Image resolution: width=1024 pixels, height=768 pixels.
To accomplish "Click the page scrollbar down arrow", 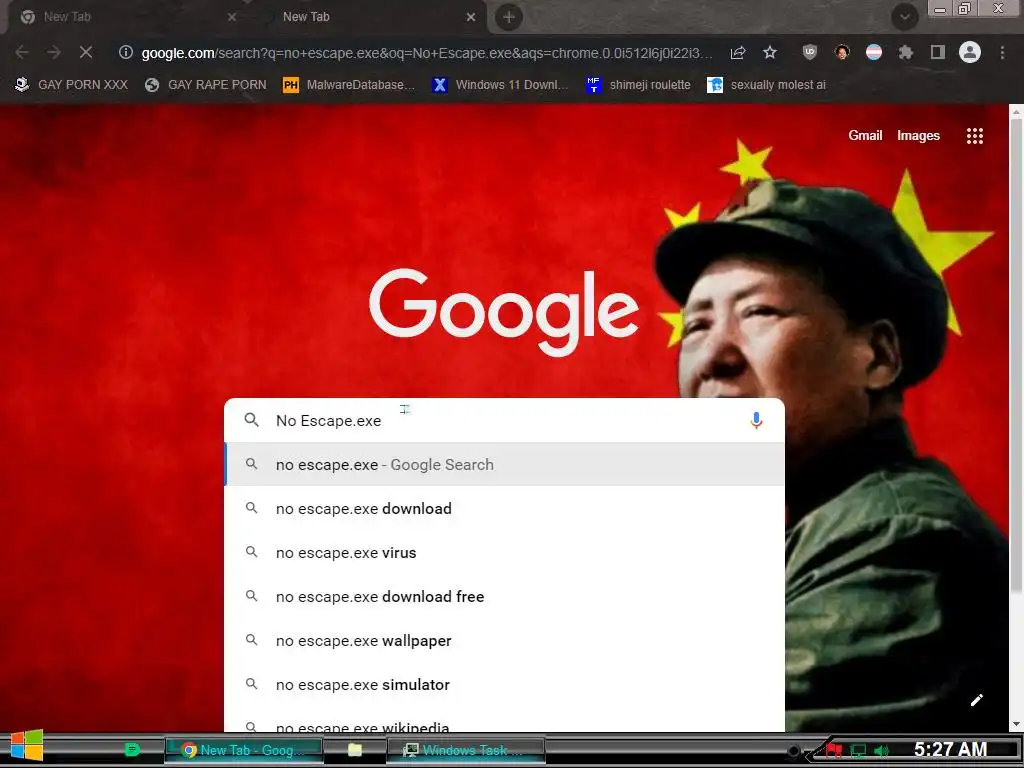I will pyautogui.click(x=1016, y=724).
